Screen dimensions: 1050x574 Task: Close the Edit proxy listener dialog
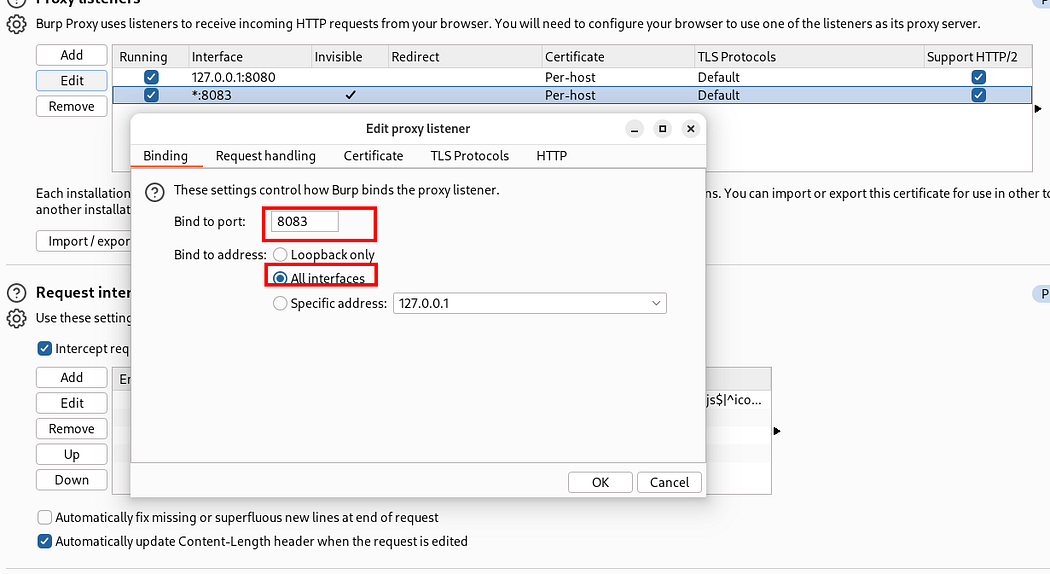pos(690,129)
